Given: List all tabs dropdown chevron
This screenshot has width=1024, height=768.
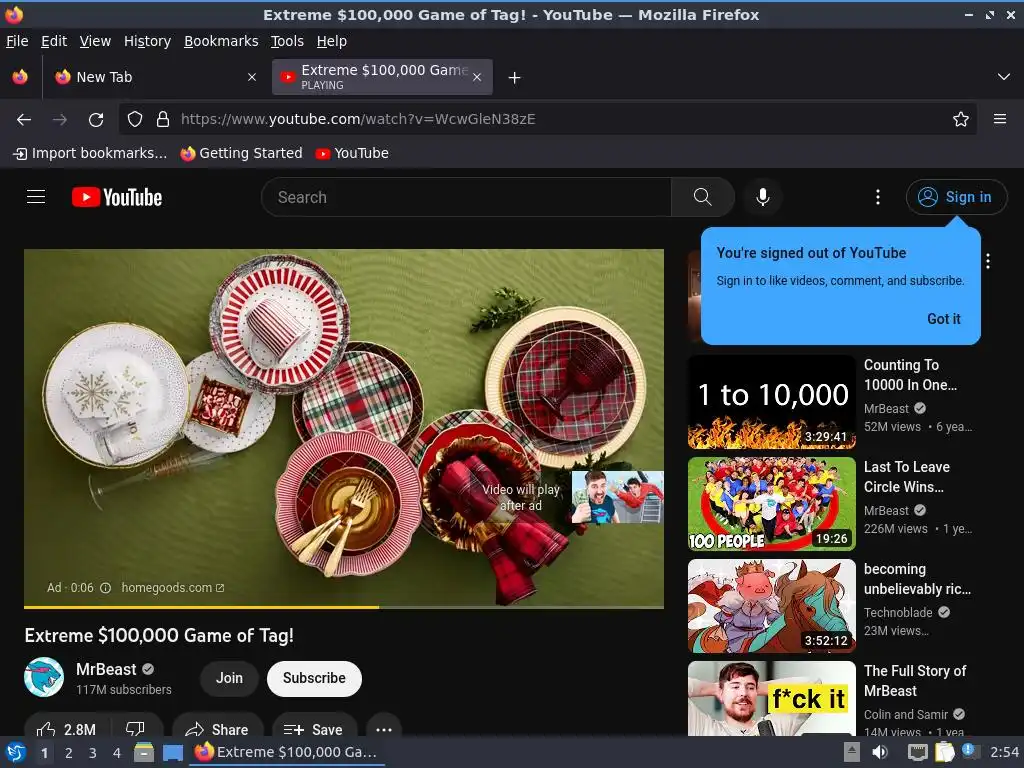Looking at the screenshot, I should pyautogui.click(x=1004, y=77).
